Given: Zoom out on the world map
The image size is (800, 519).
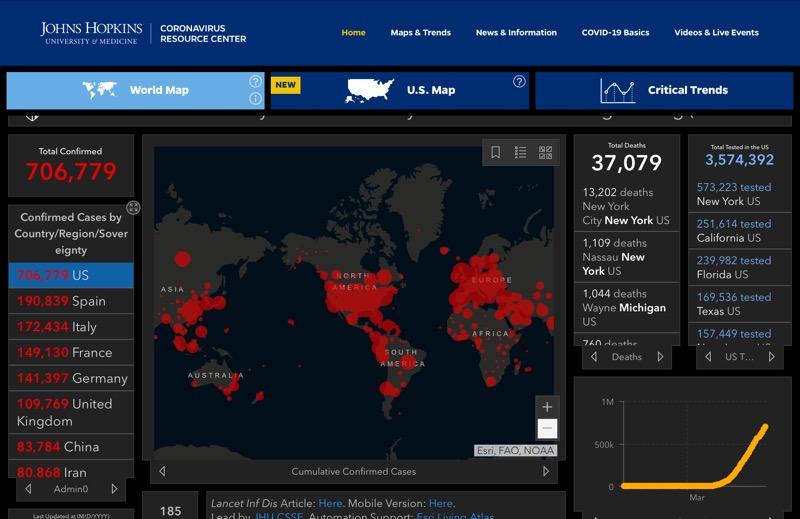Looking at the screenshot, I should coord(547,429).
